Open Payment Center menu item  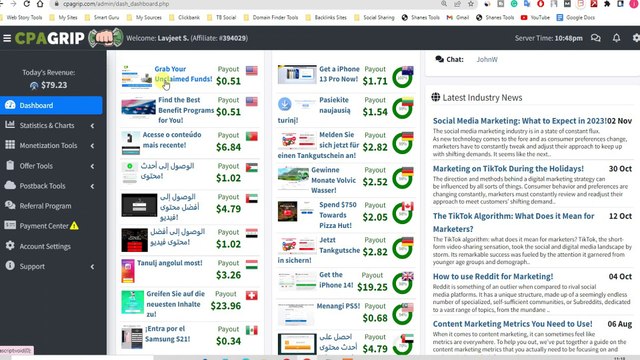point(51,226)
